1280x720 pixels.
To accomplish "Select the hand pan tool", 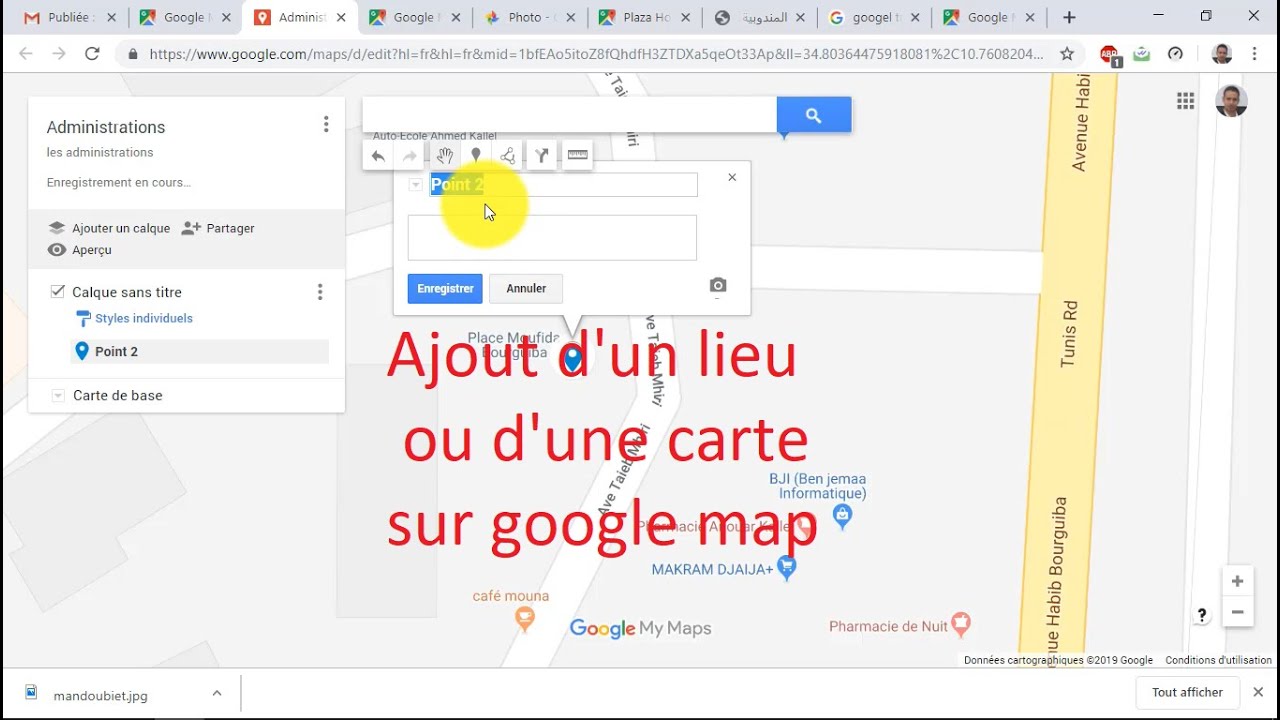I will point(444,155).
